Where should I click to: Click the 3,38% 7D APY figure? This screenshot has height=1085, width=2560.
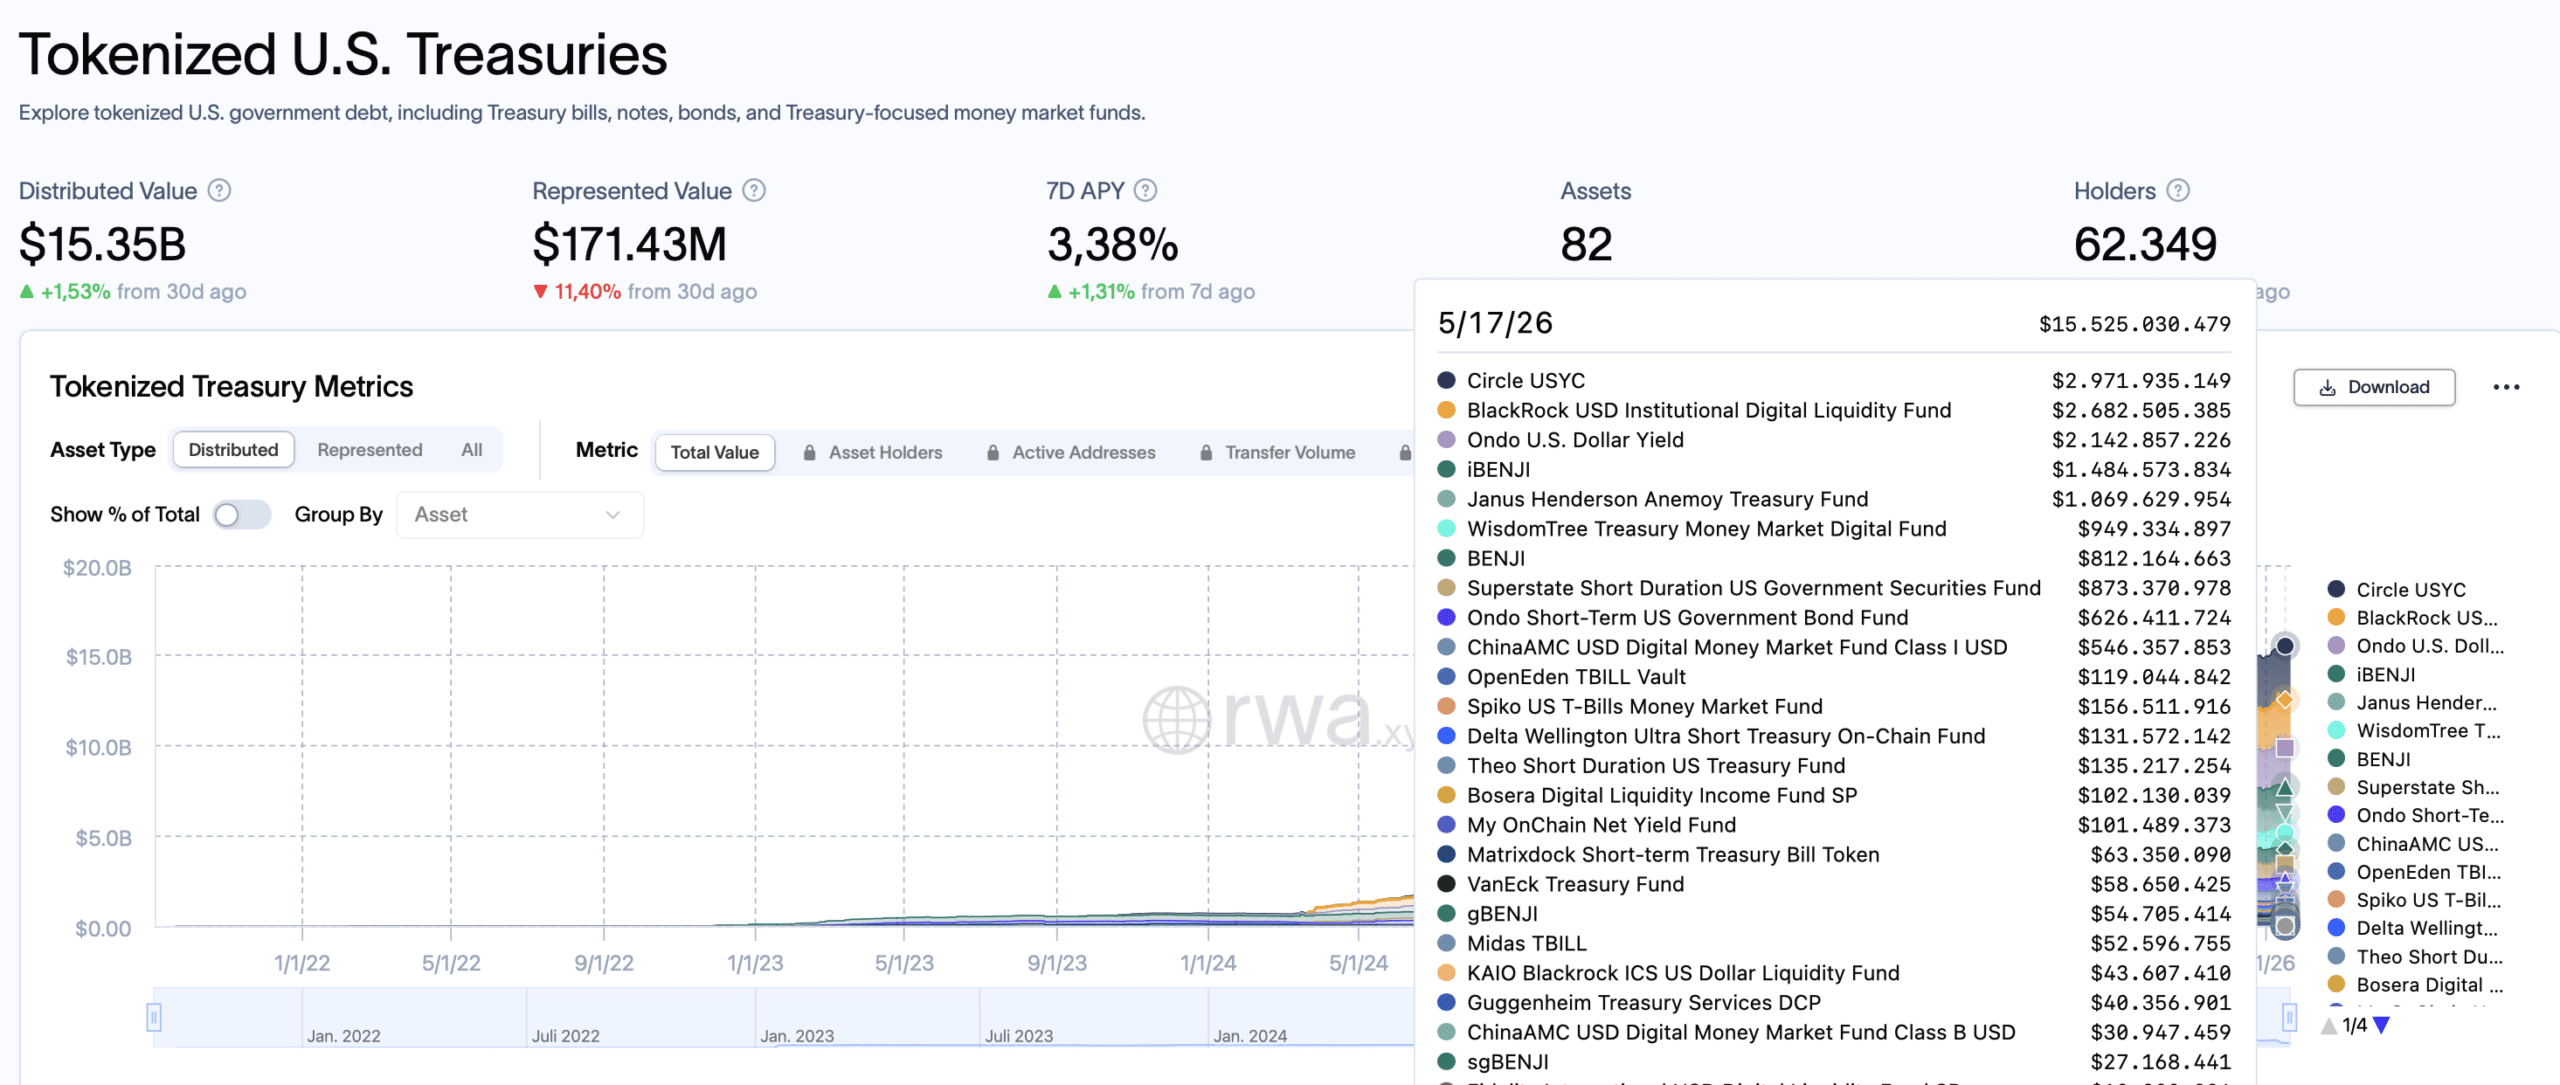pyautogui.click(x=1113, y=244)
